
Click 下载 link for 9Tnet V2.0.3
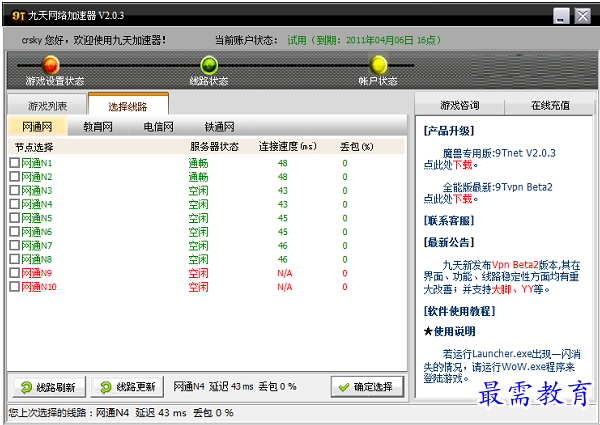[x=463, y=165]
